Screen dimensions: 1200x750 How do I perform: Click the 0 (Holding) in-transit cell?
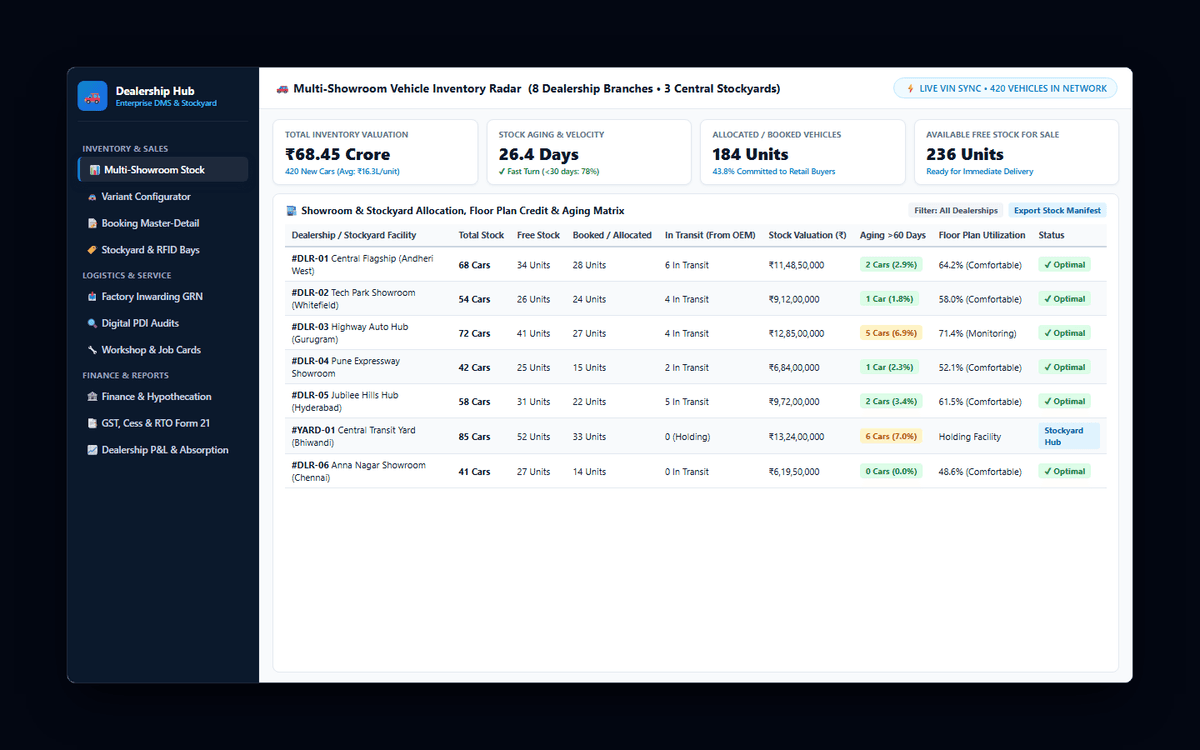(x=687, y=436)
